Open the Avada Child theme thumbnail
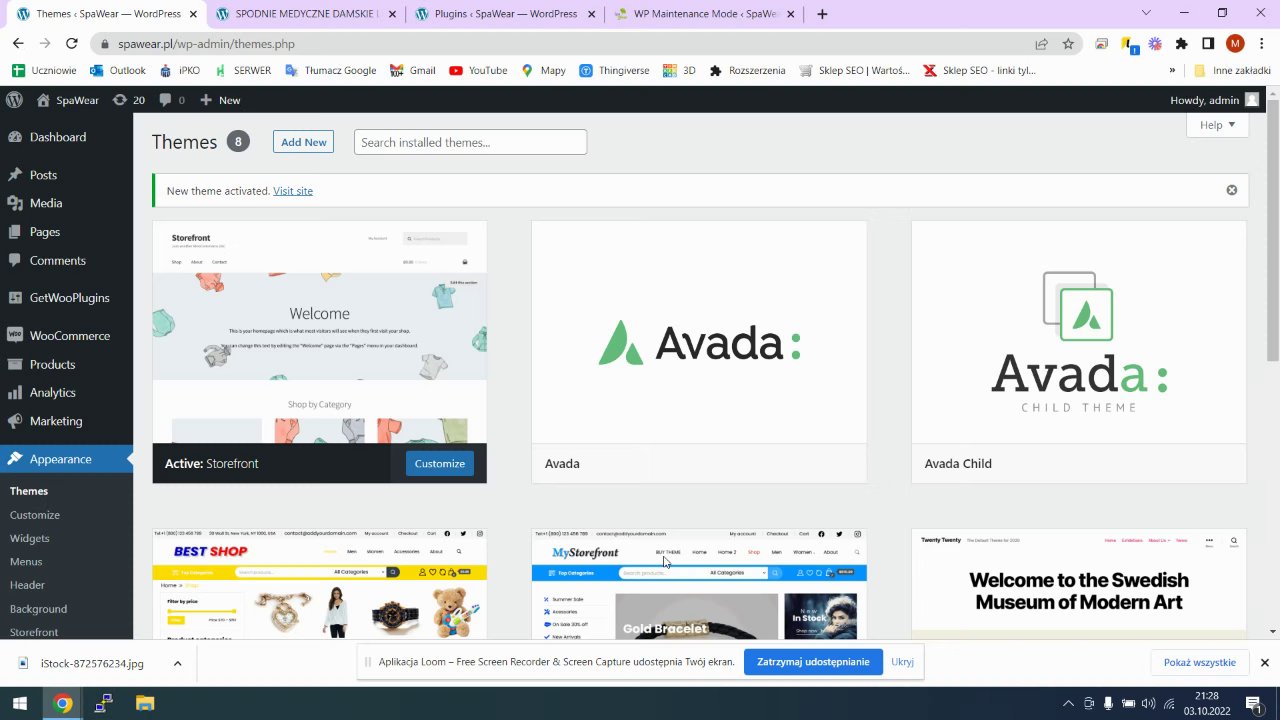1280x720 pixels. pyautogui.click(x=1079, y=332)
